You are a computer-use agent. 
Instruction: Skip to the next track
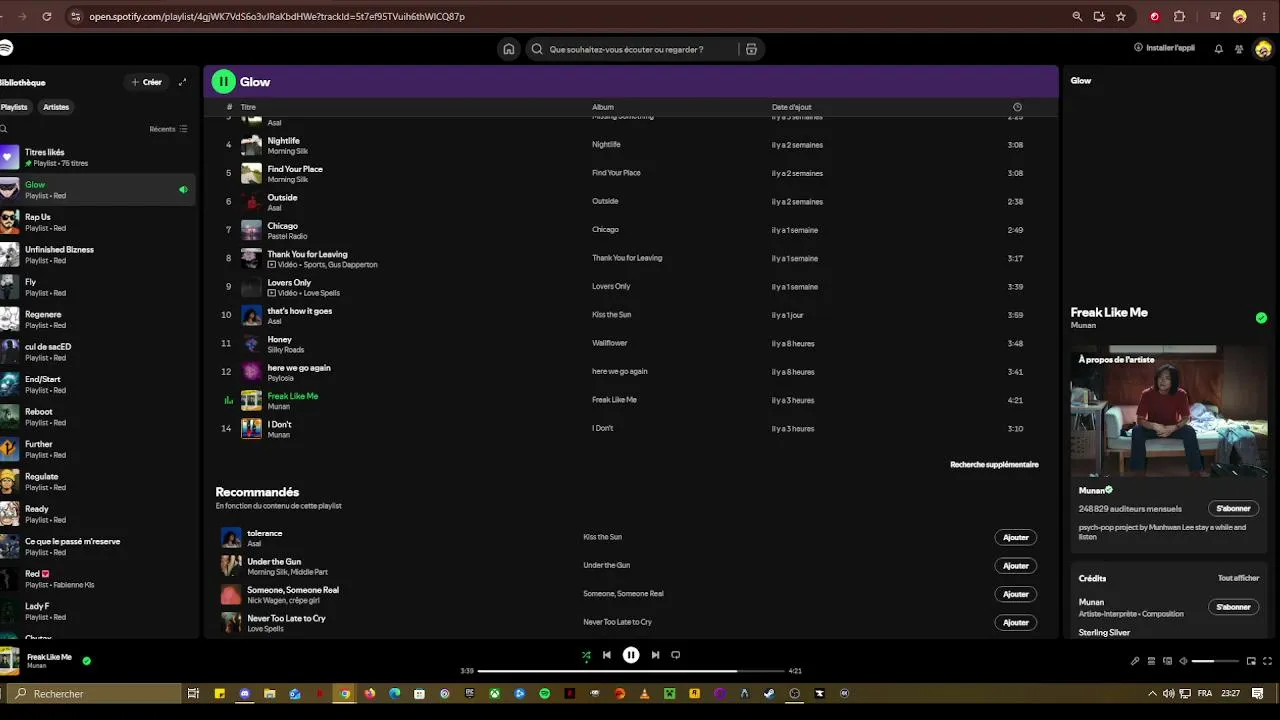(655, 655)
